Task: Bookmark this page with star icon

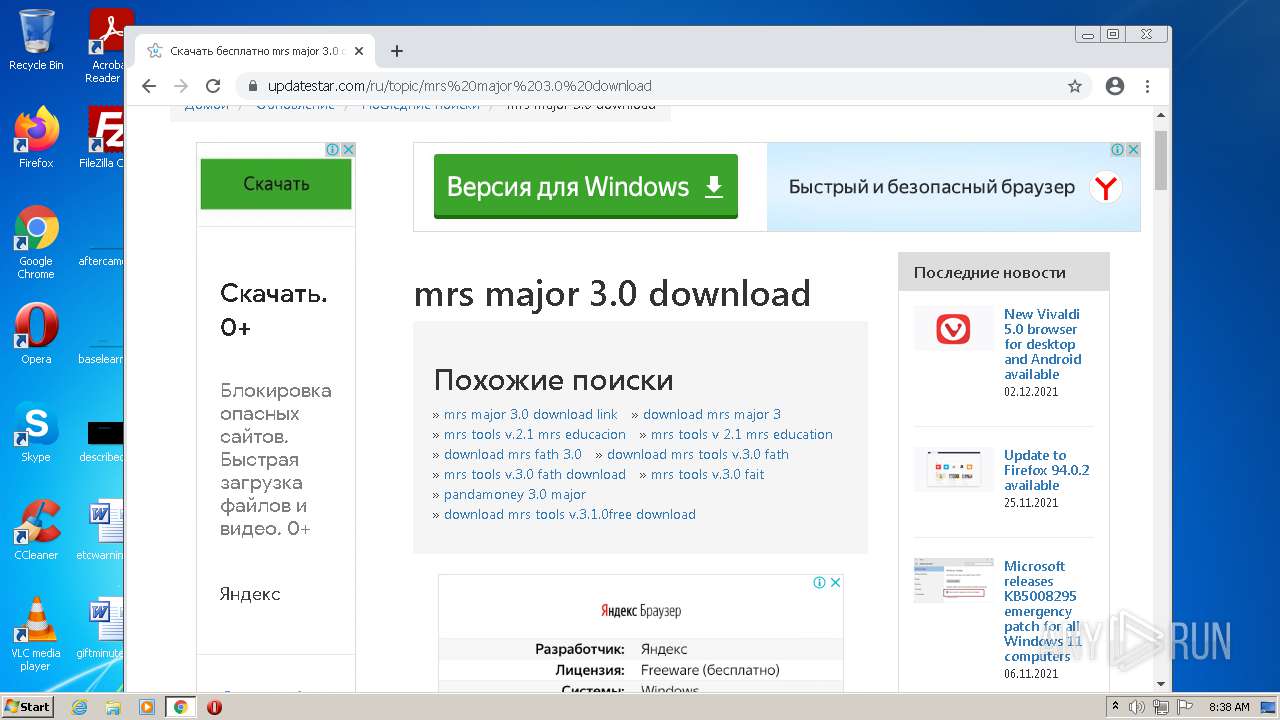Action: [x=1075, y=86]
